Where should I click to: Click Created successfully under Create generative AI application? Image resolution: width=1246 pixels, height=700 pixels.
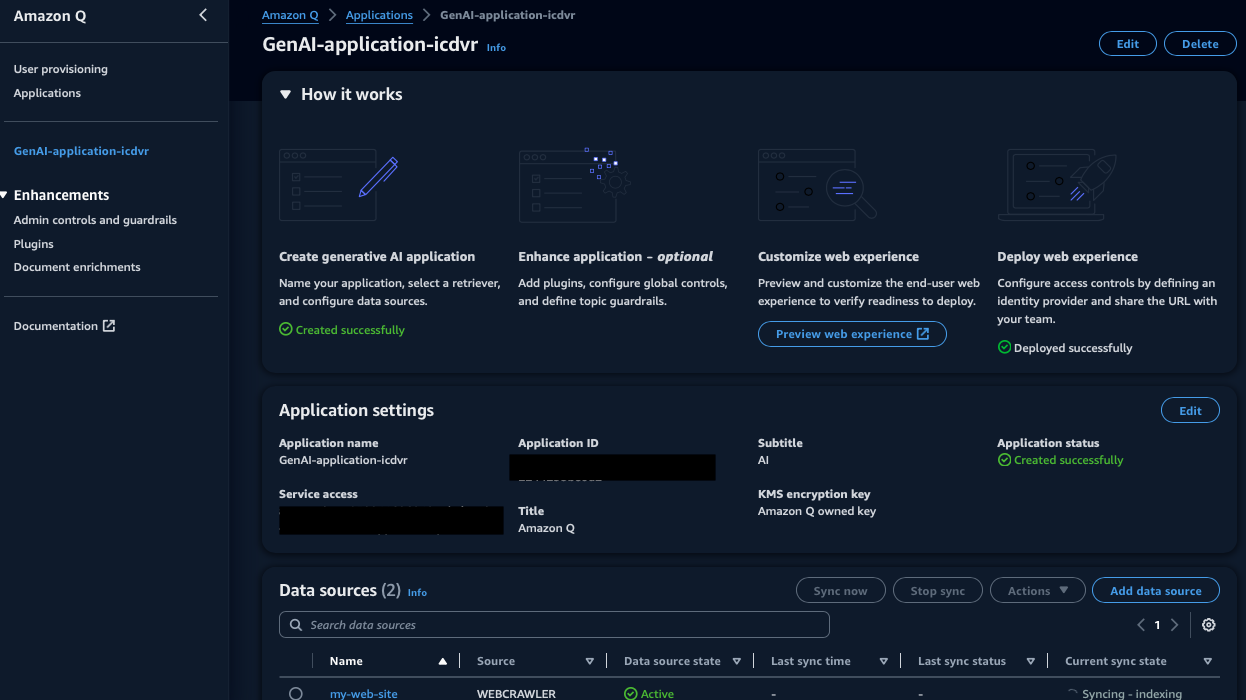pos(350,330)
